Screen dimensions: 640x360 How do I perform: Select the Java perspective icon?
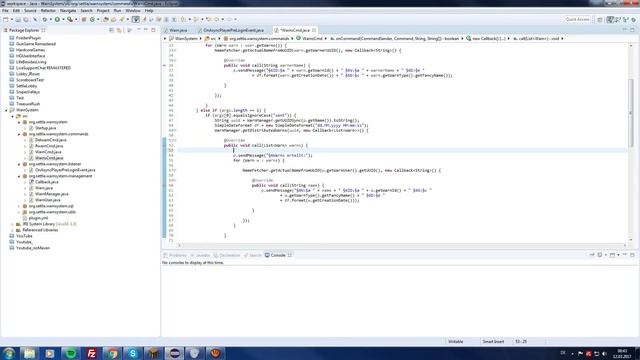(610, 19)
